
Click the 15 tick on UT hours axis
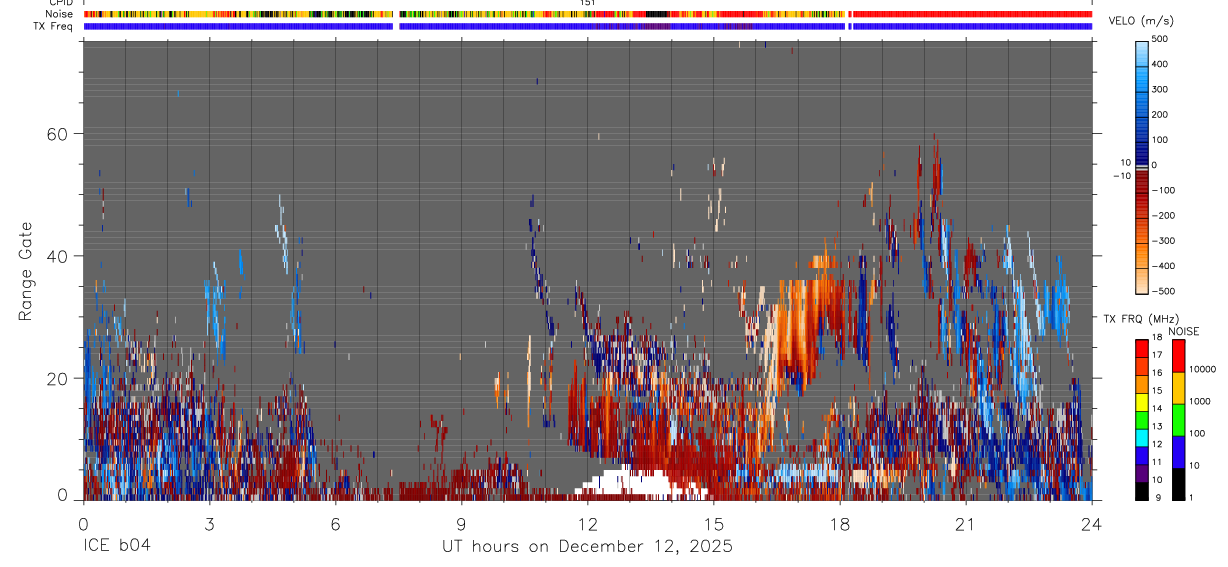point(713,524)
